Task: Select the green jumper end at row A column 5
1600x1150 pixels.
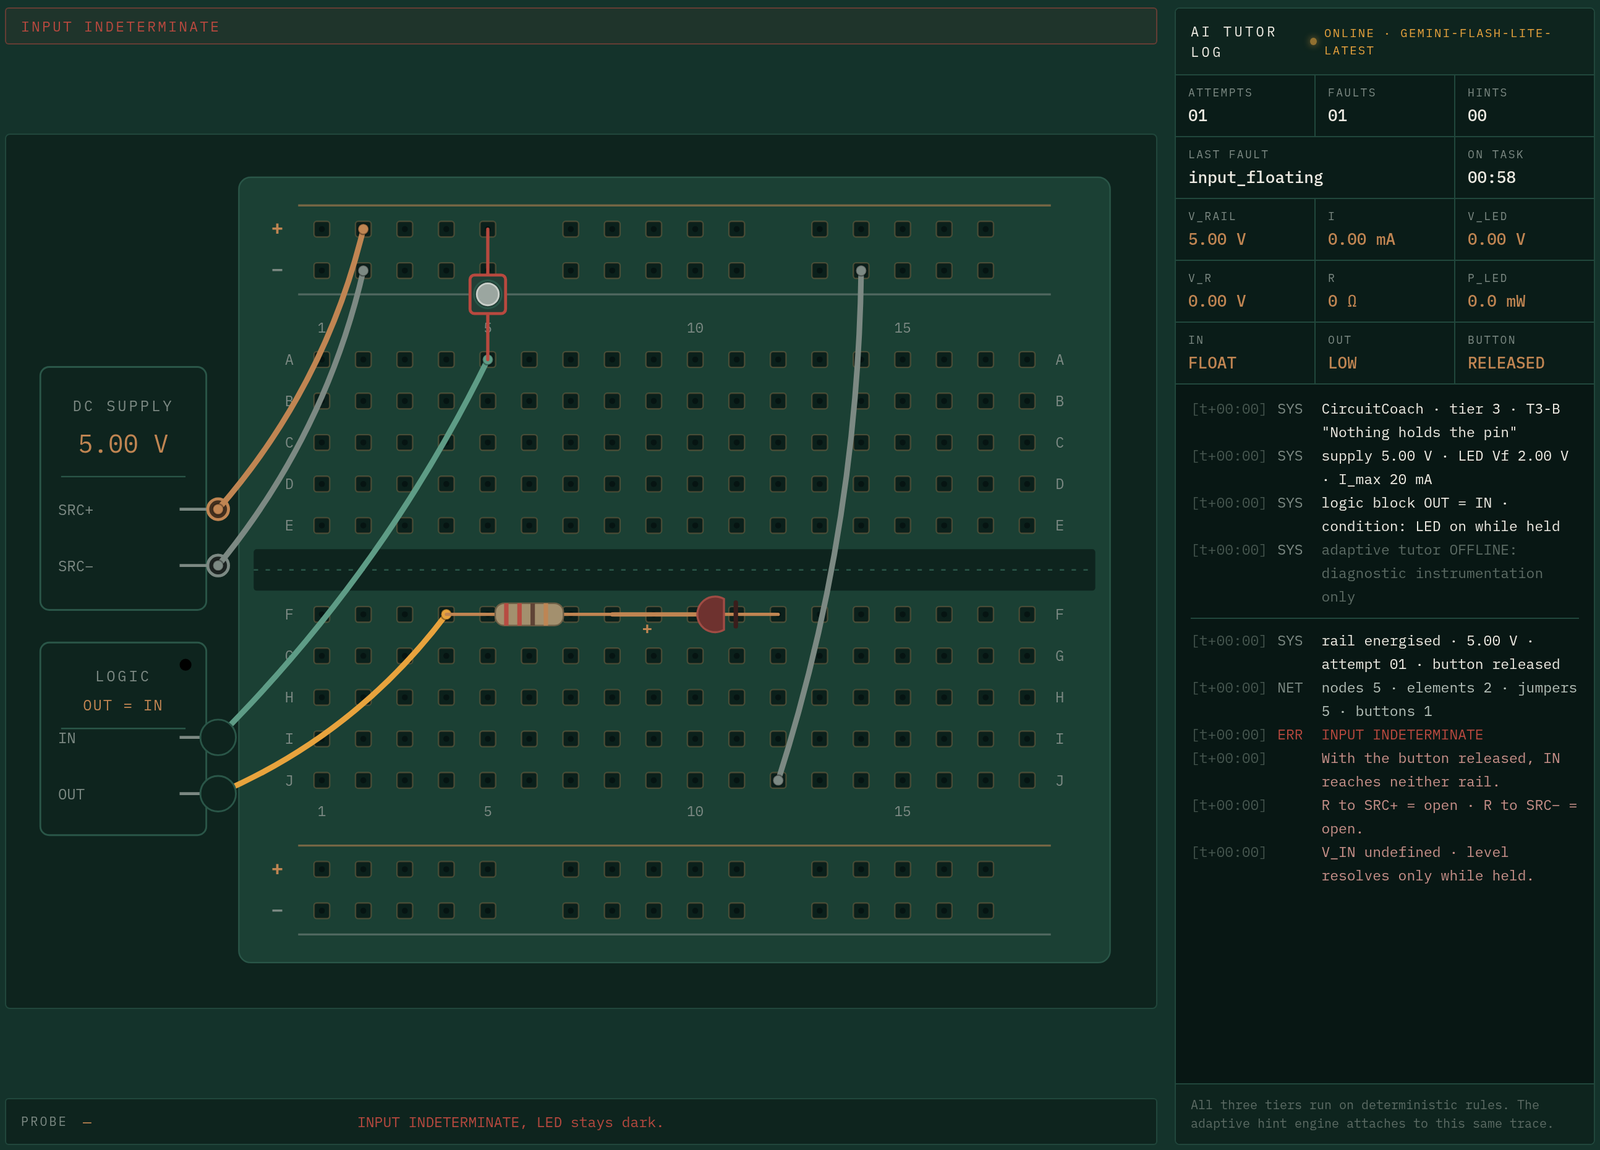Action: coord(488,359)
